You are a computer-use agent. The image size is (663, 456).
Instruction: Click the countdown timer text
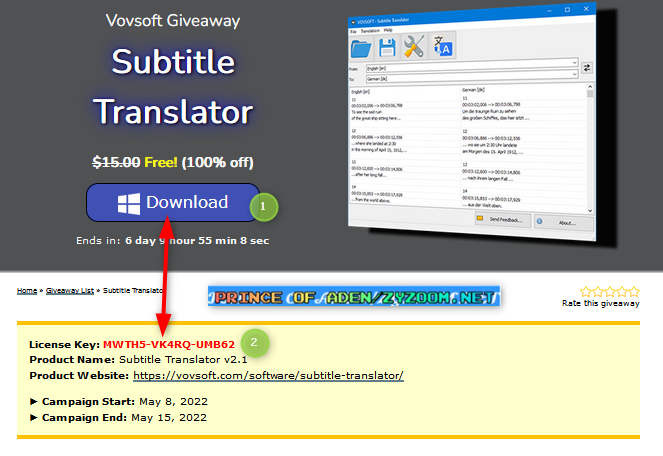173,241
